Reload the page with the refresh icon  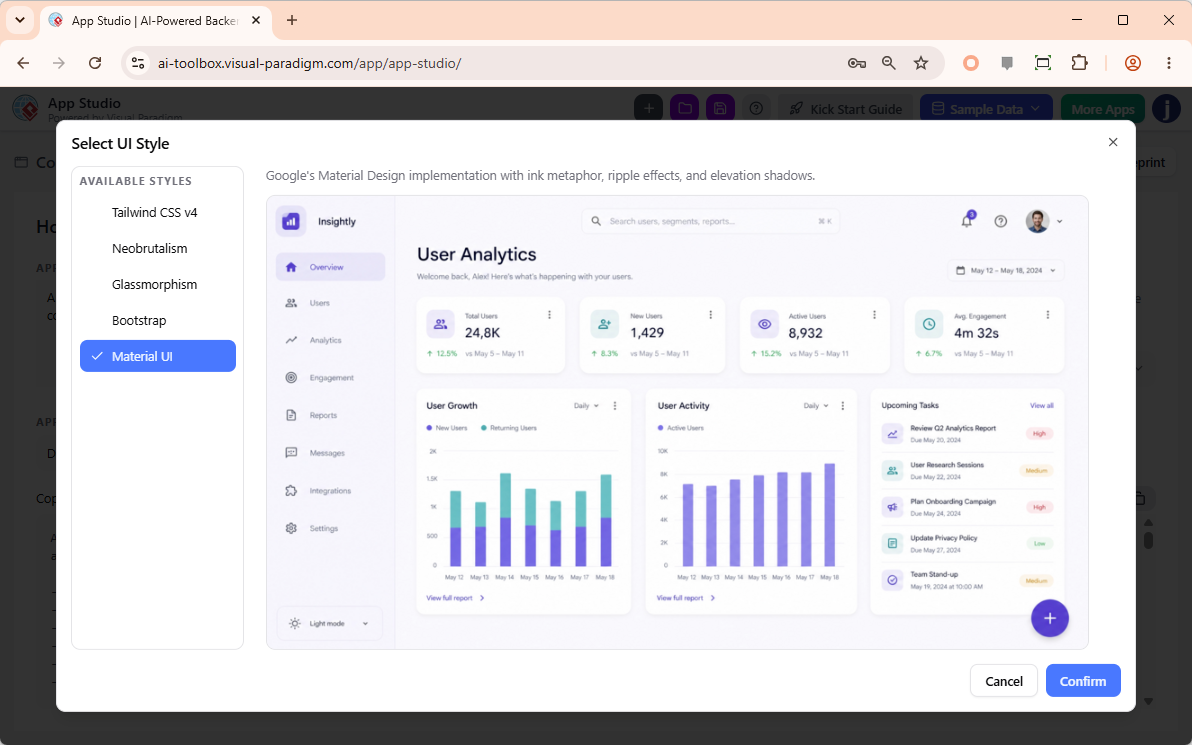(95, 63)
